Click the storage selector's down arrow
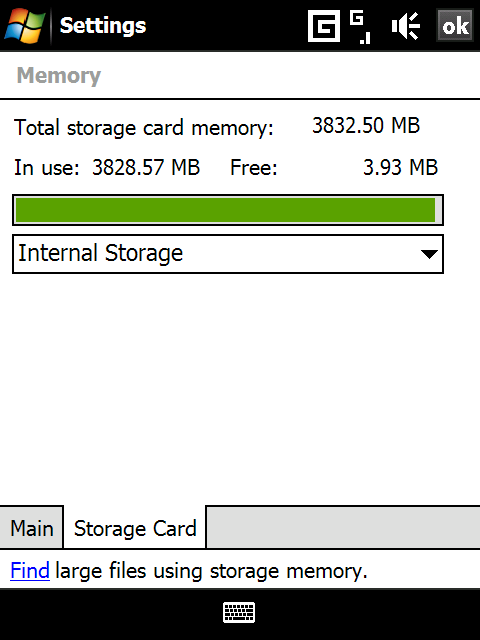 [x=429, y=254]
